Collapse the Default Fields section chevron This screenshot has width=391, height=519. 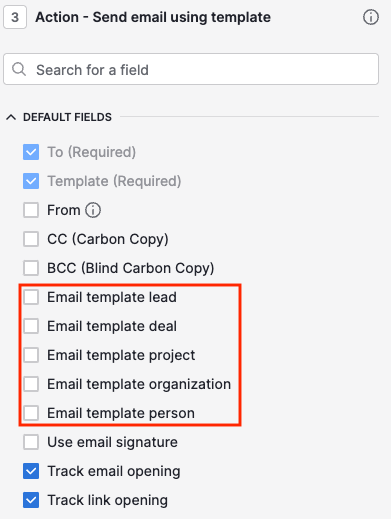[x=11, y=117]
